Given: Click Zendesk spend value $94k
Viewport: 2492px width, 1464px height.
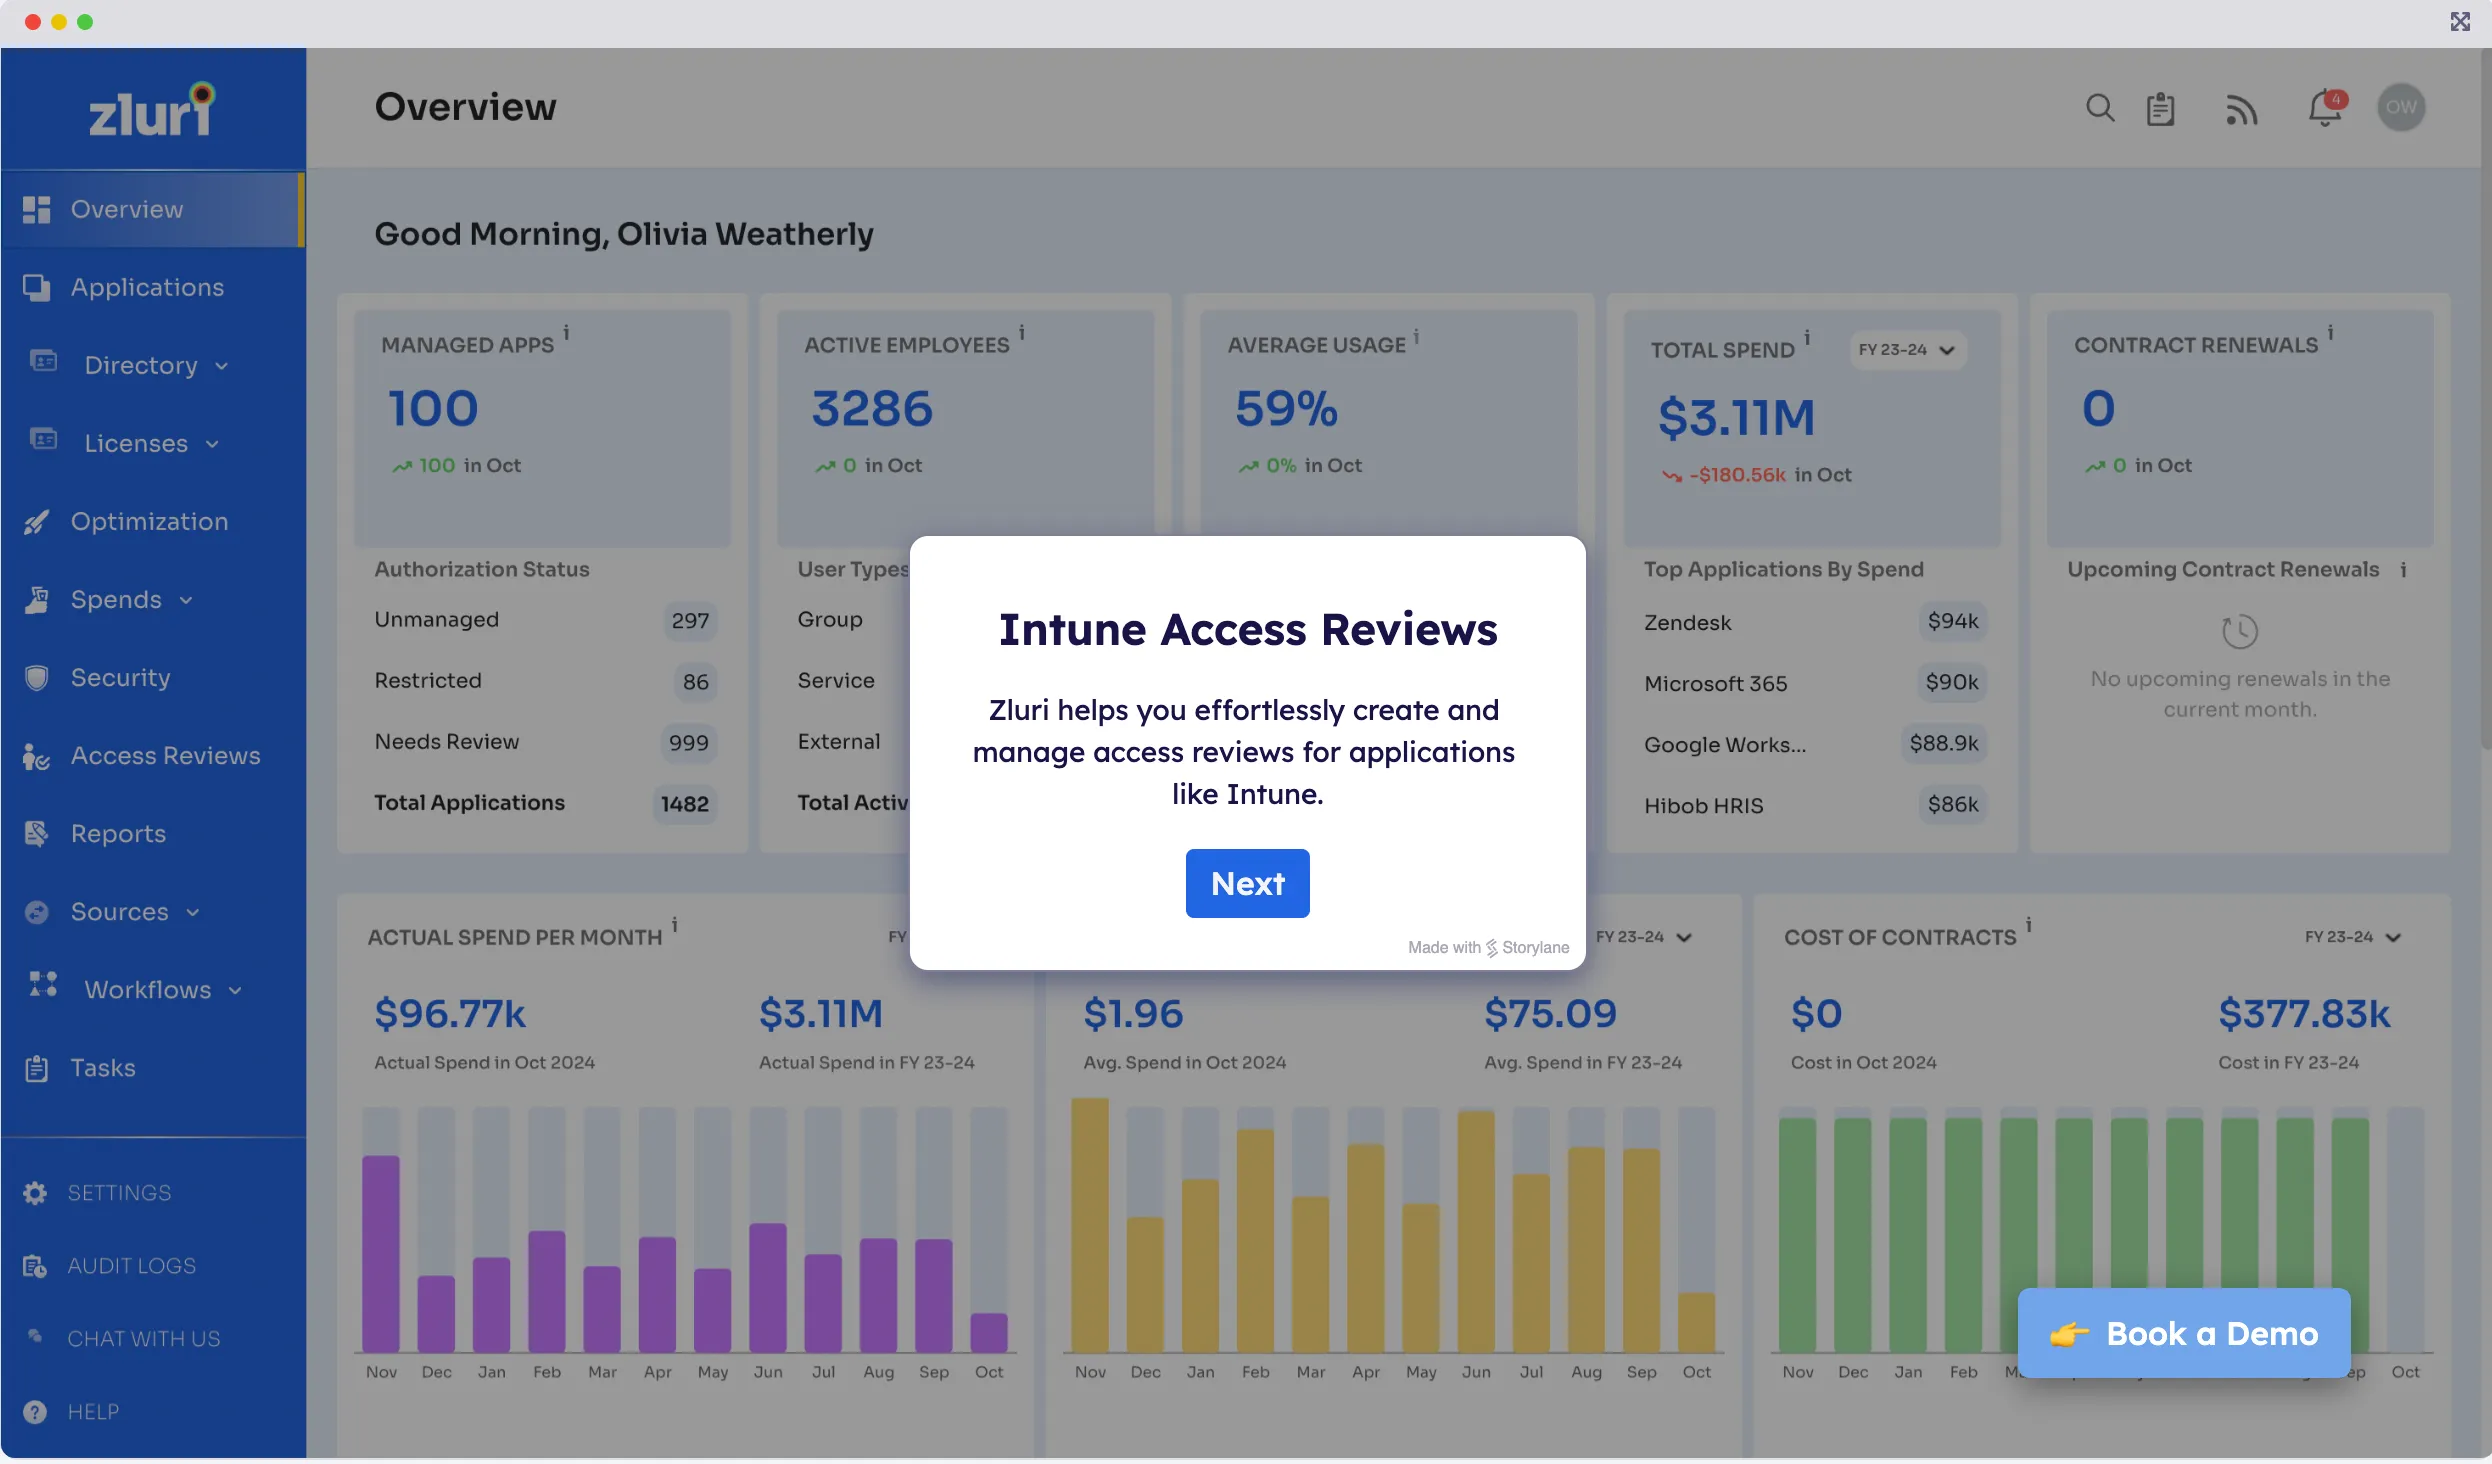Looking at the screenshot, I should 1953,621.
